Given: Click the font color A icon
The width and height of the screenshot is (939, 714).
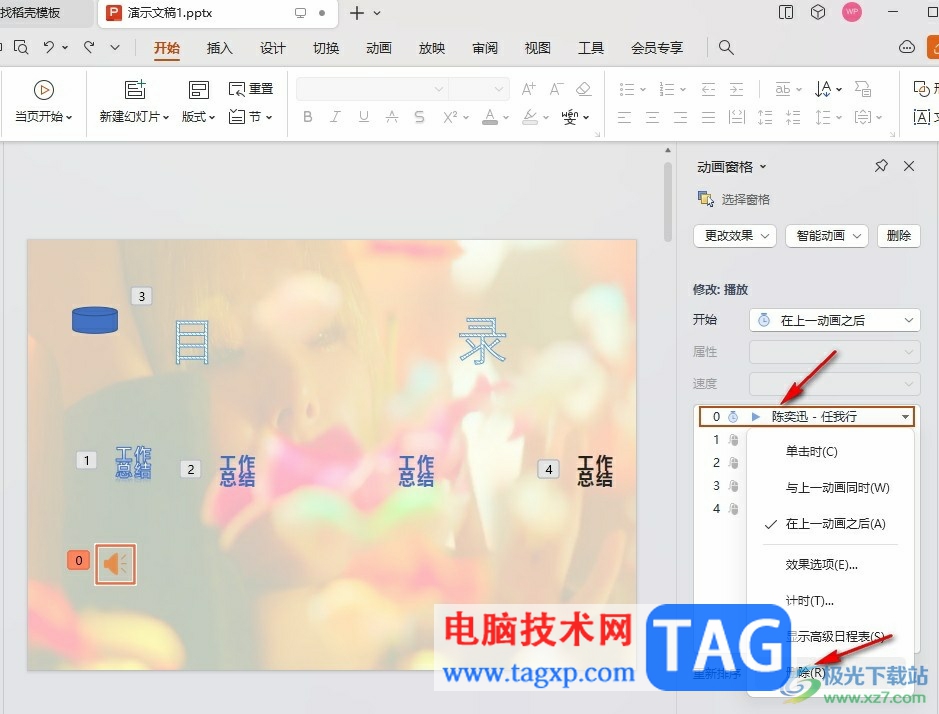Looking at the screenshot, I should point(490,117).
